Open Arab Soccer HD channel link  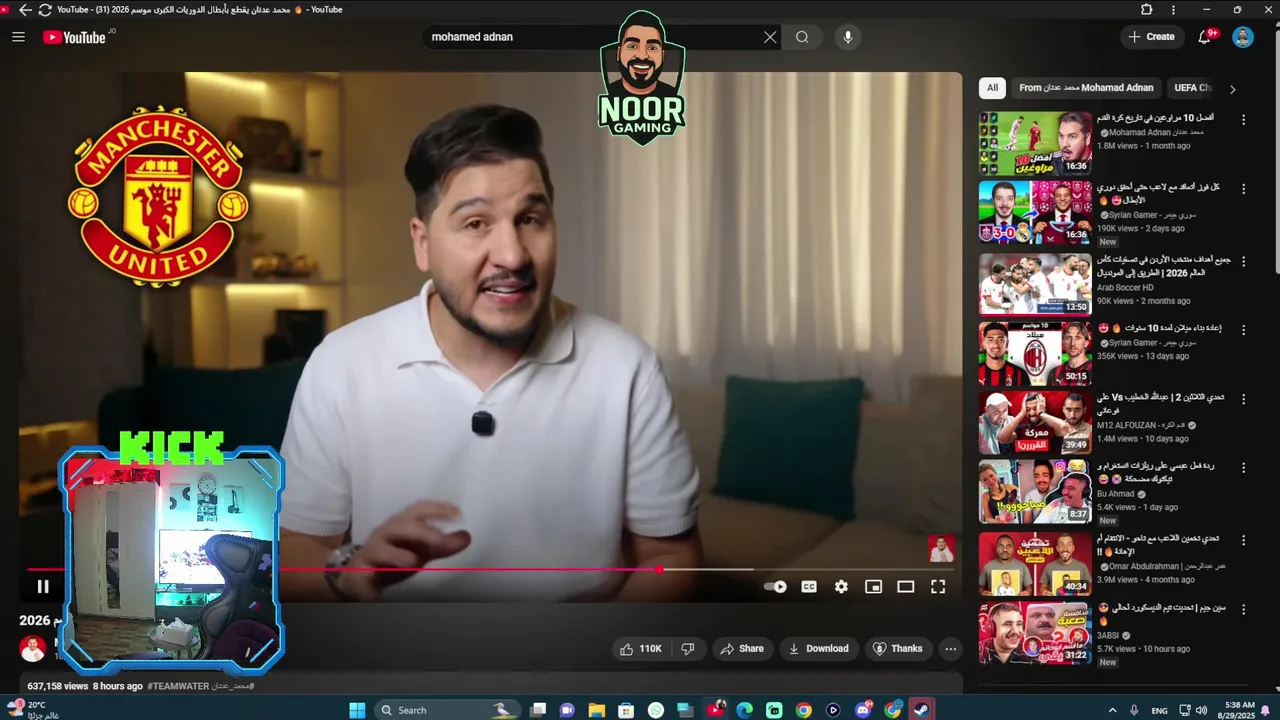click(1125, 288)
